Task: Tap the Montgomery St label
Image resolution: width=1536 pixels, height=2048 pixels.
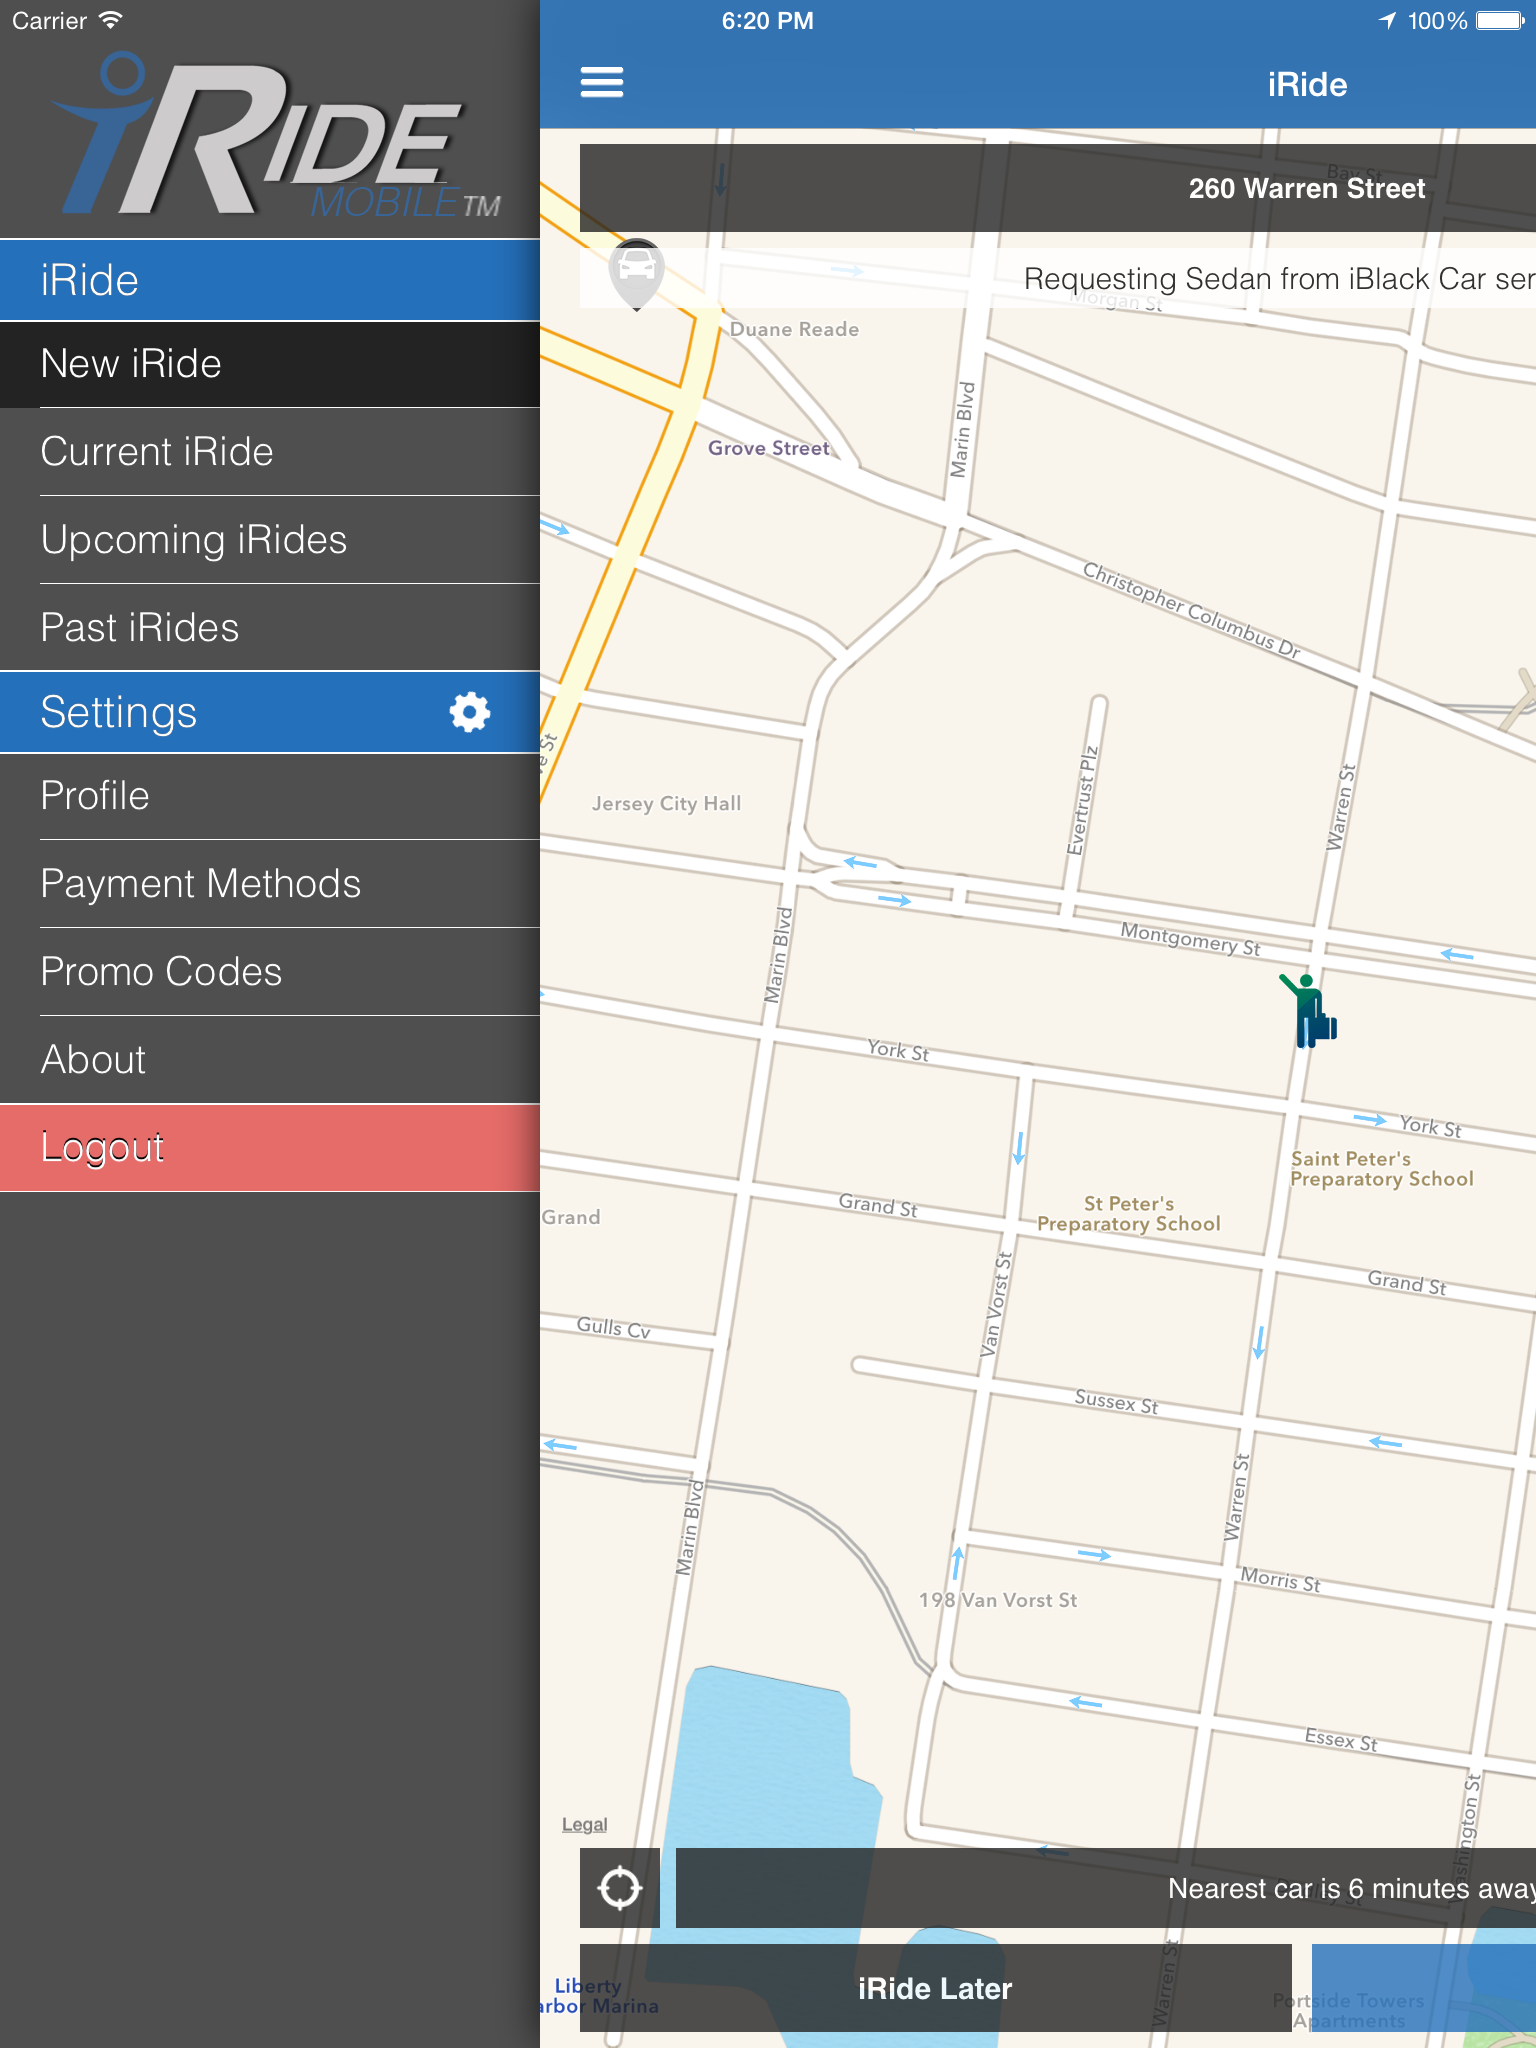Action: click(x=1190, y=938)
